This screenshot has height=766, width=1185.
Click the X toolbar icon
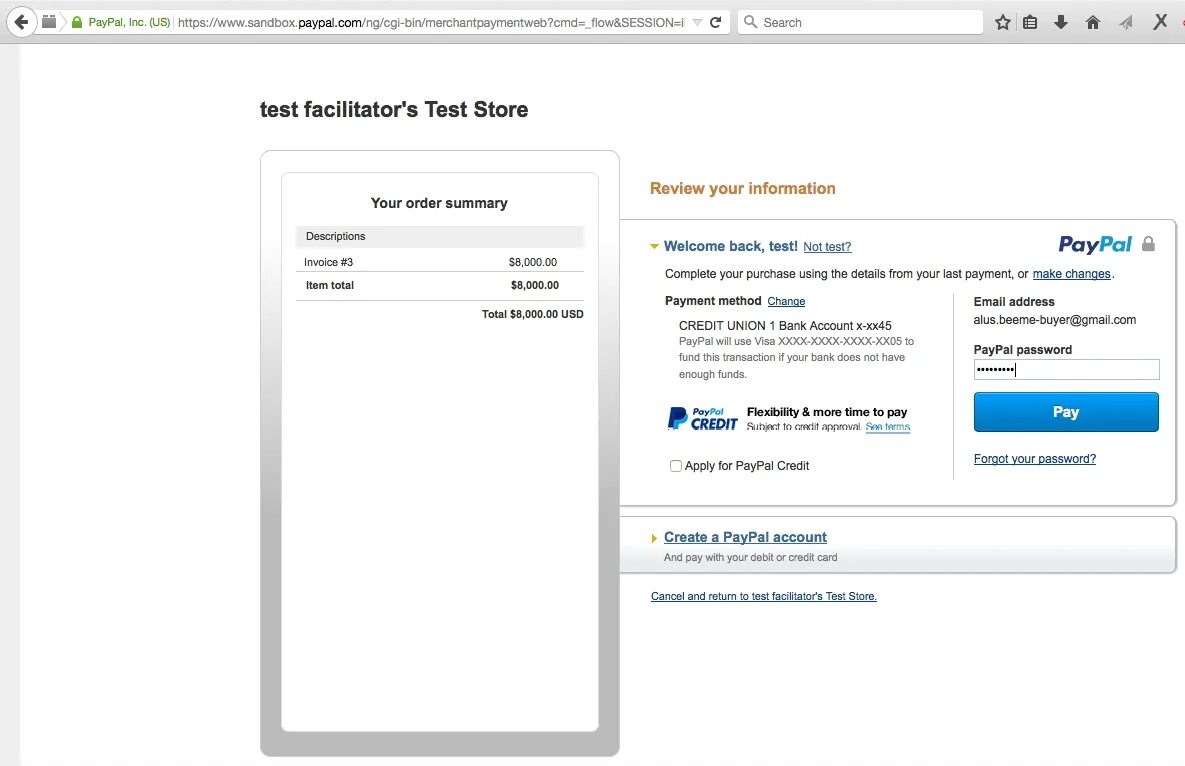pyautogui.click(x=1160, y=21)
